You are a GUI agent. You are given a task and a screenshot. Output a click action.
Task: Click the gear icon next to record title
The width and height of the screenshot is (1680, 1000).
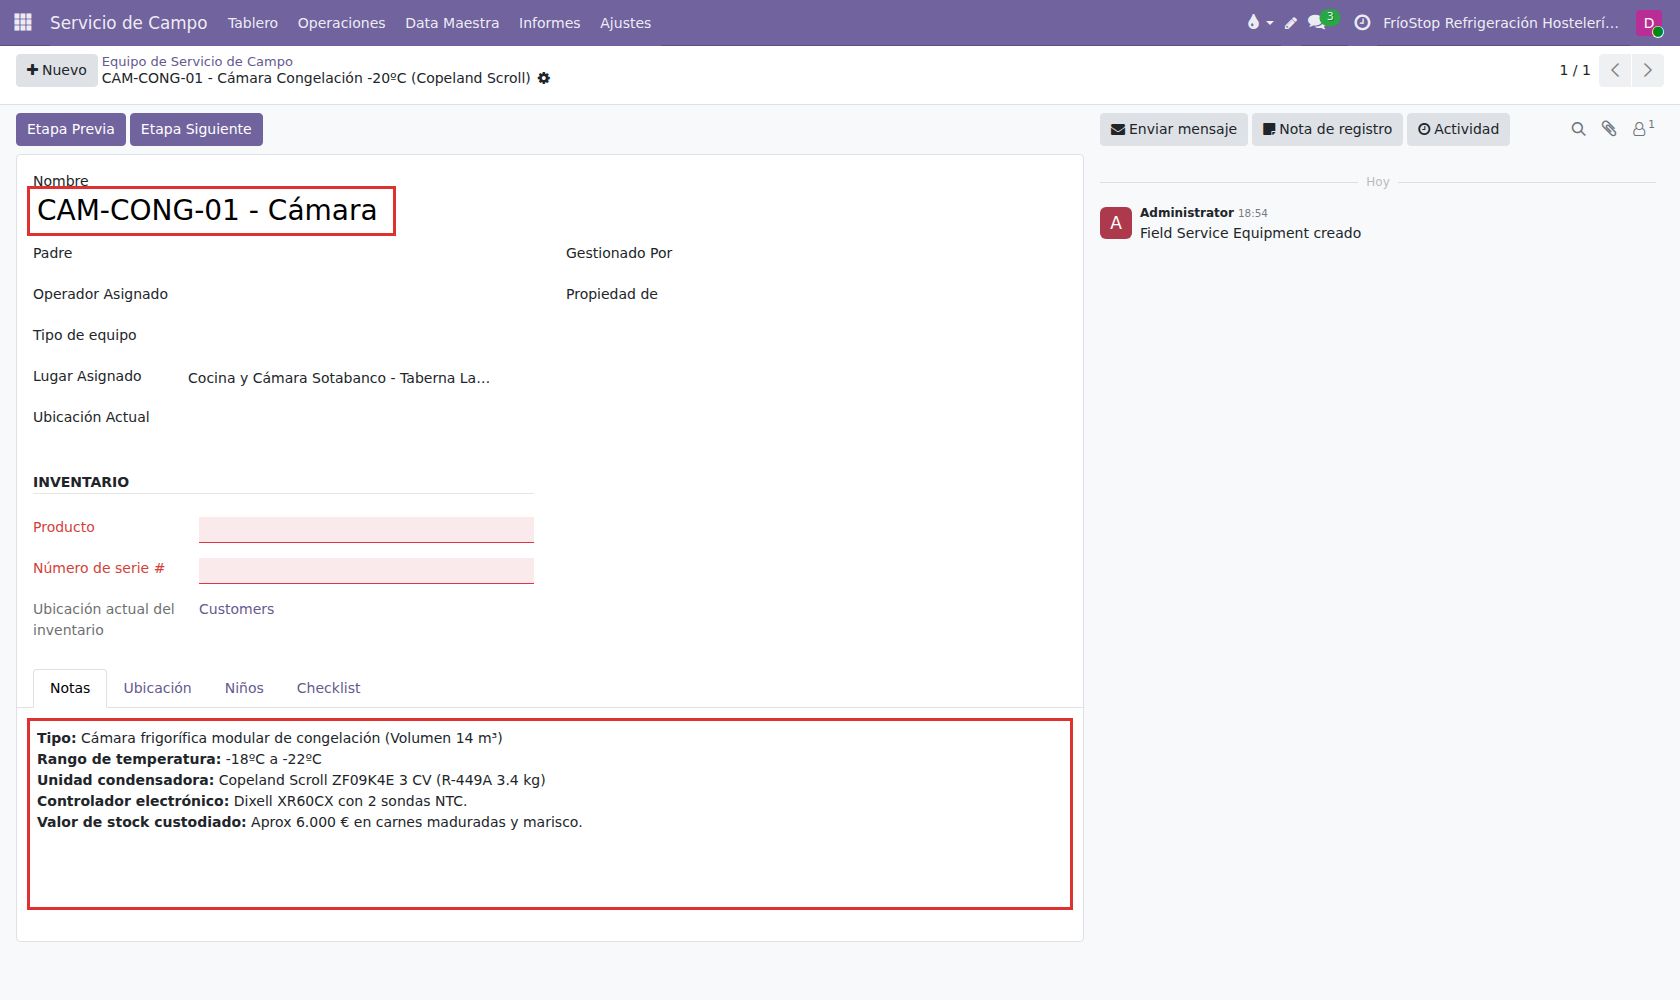click(544, 78)
